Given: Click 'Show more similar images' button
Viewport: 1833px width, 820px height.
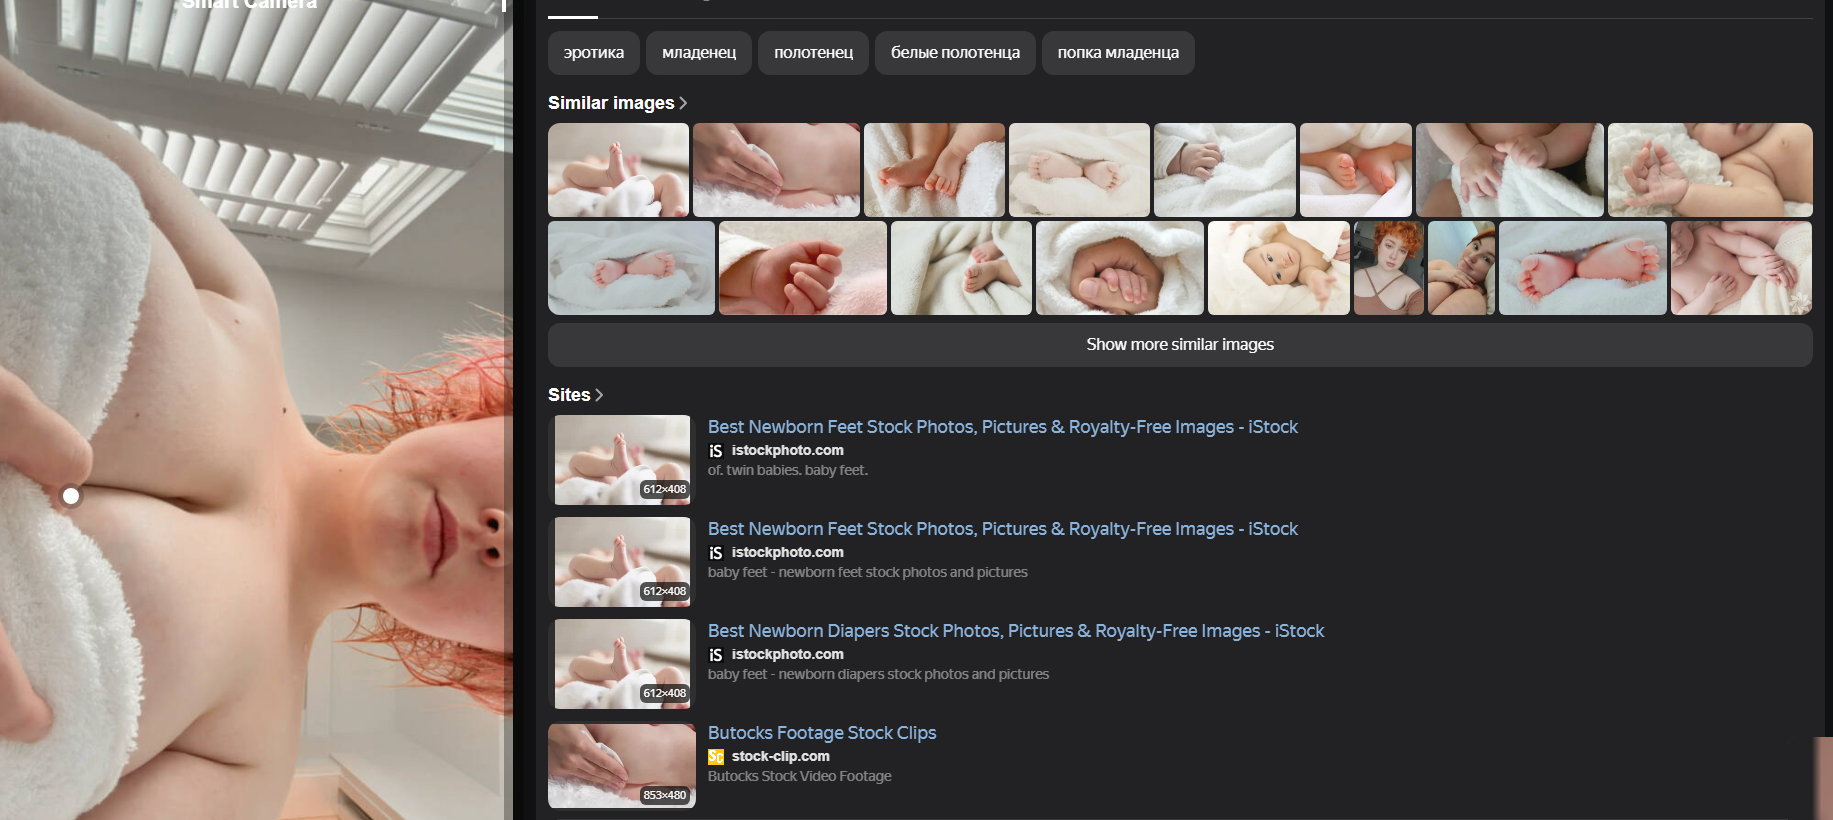Looking at the screenshot, I should pos(1180,344).
